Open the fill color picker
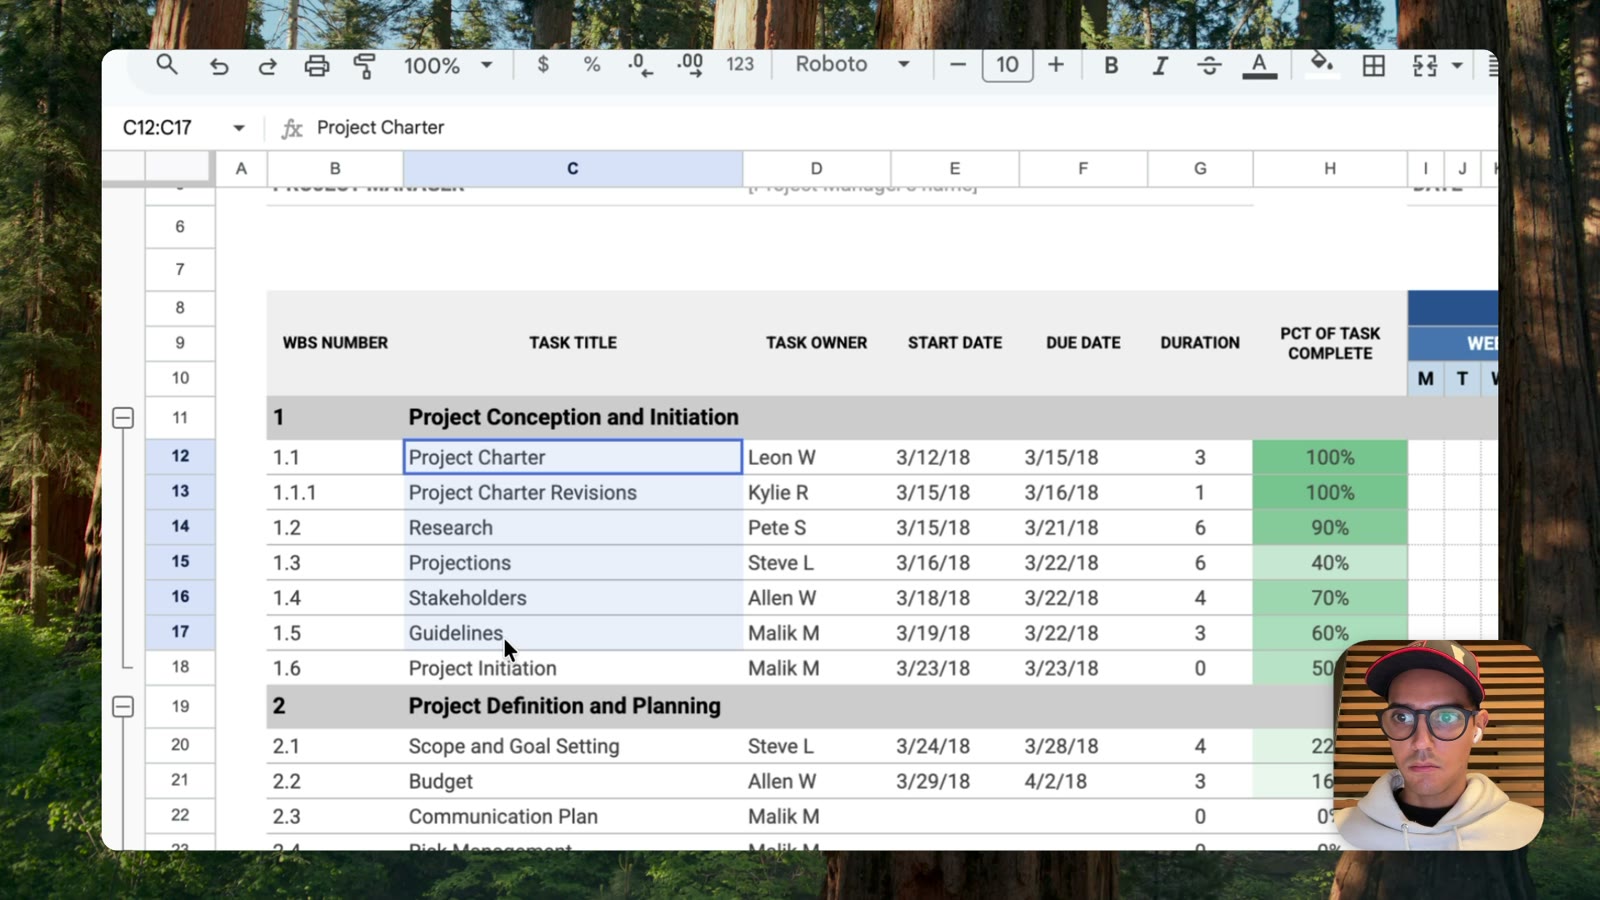Screen dimensions: 1600x900 1322,64
